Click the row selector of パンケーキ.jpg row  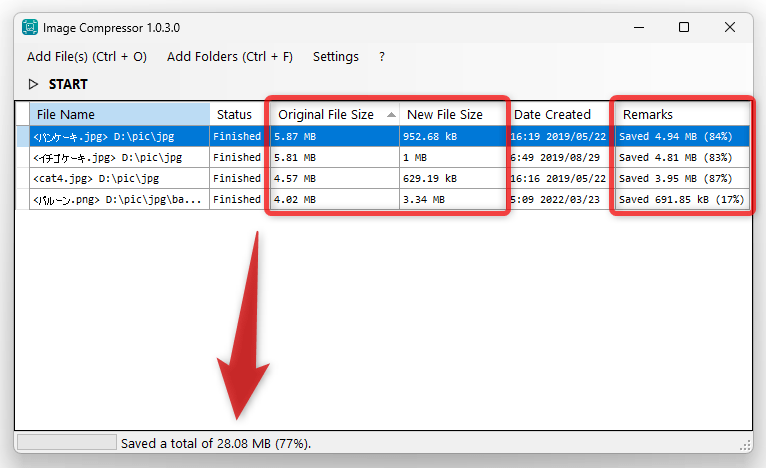click(23, 136)
